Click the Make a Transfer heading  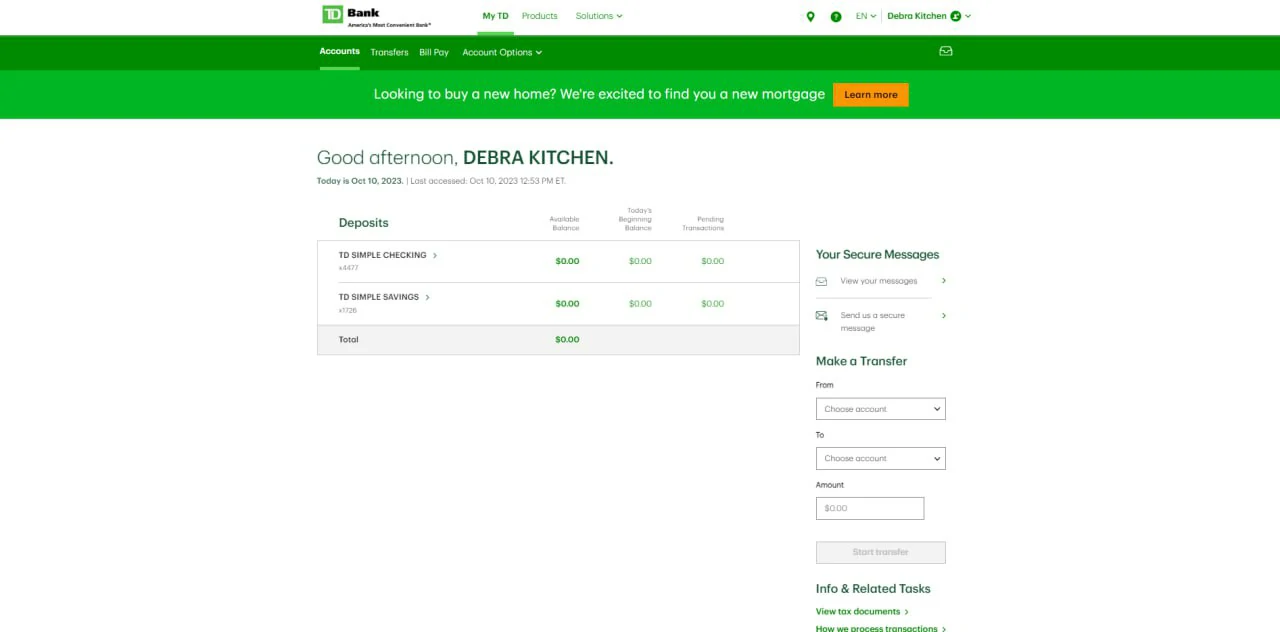(x=861, y=361)
